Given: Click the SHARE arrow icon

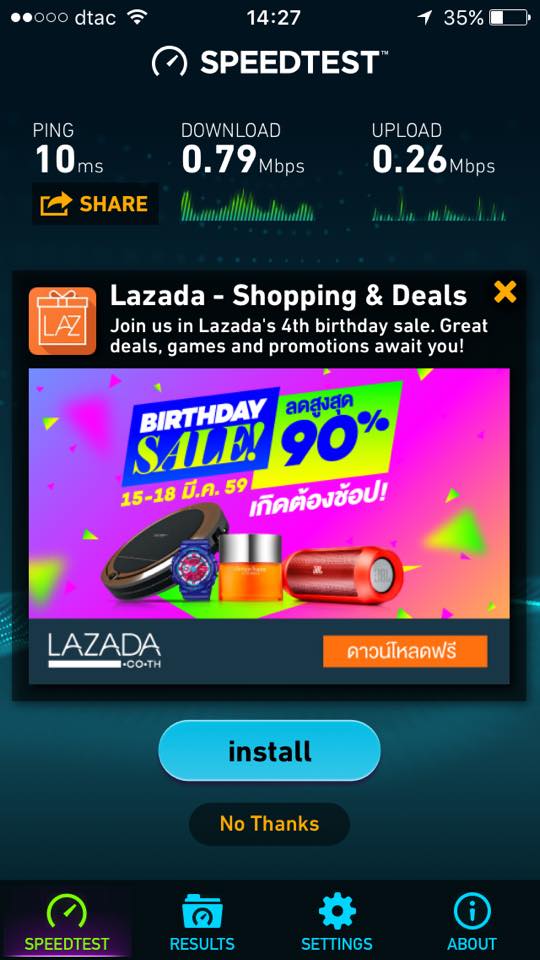Looking at the screenshot, I should [x=56, y=204].
